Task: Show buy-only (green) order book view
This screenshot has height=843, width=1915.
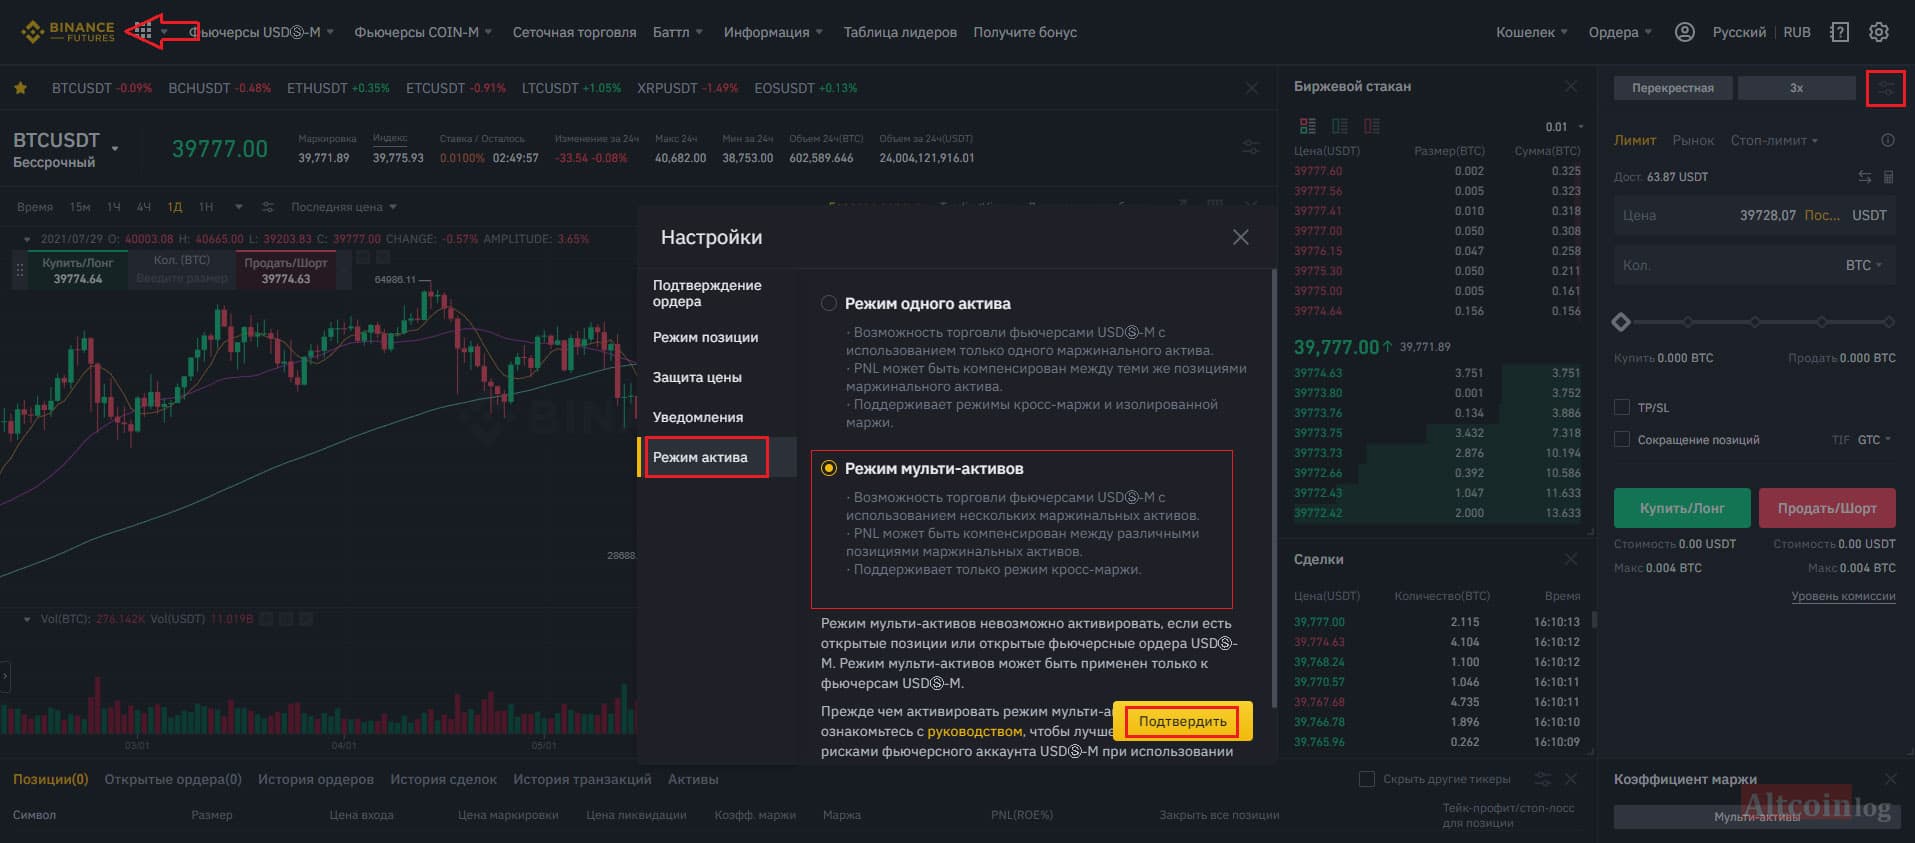Action: point(1339,126)
